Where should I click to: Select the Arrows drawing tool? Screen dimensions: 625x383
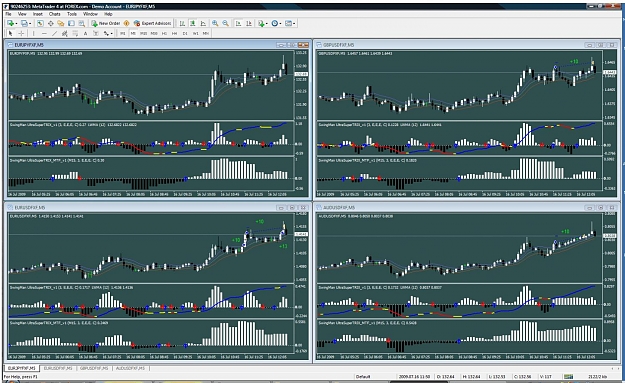click(x=106, y=33)
